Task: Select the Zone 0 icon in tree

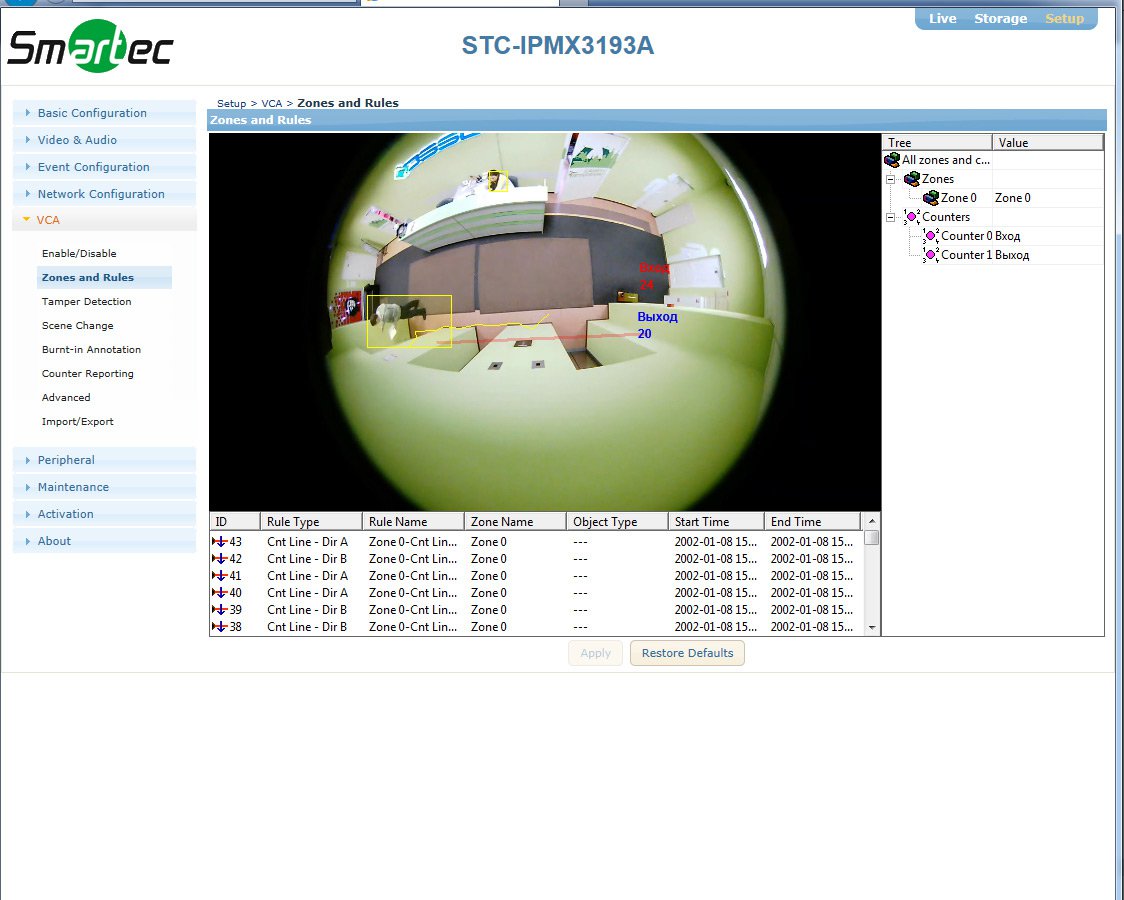Action: [x=930, y=198]
